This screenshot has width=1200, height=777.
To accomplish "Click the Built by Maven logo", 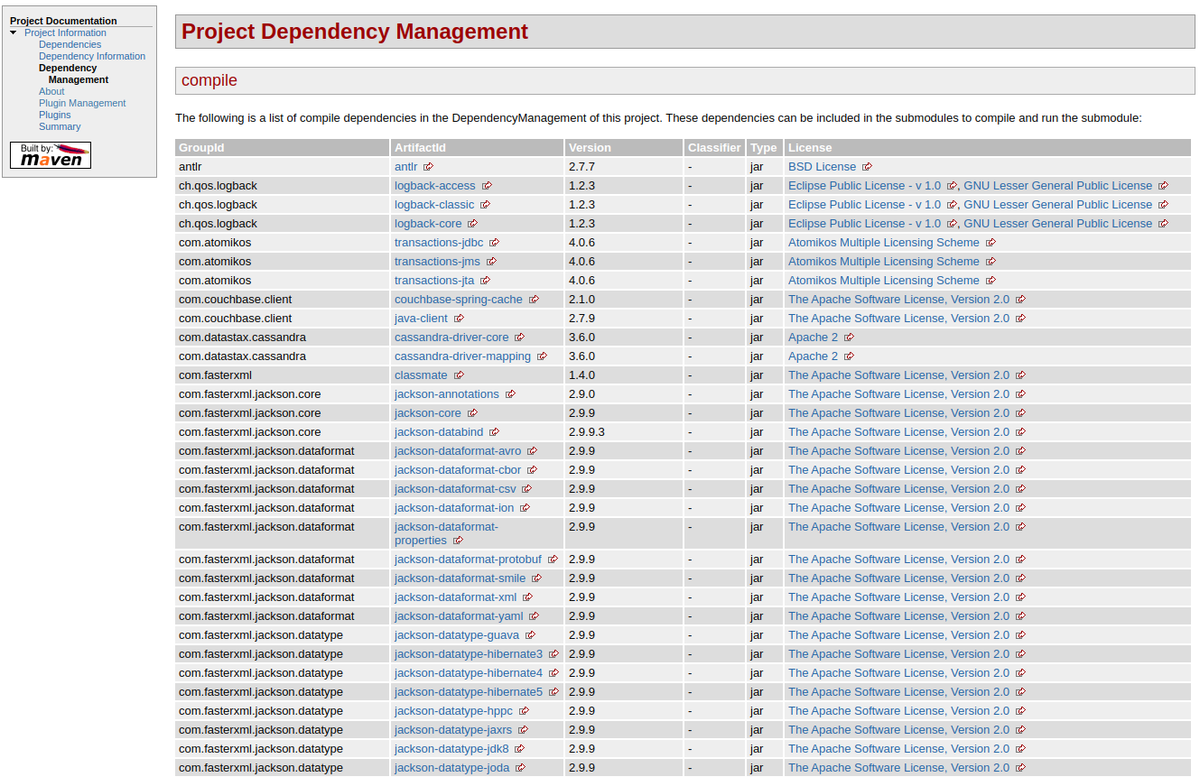I will 51,155.
